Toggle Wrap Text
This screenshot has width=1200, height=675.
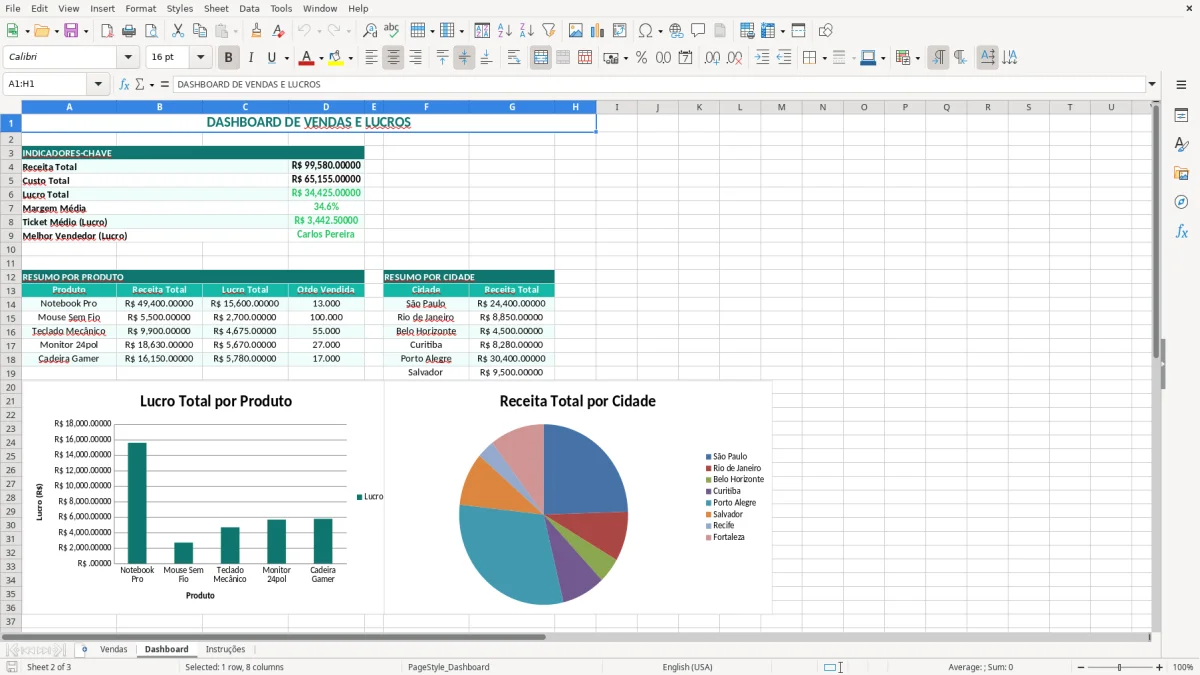click(514, 58)
